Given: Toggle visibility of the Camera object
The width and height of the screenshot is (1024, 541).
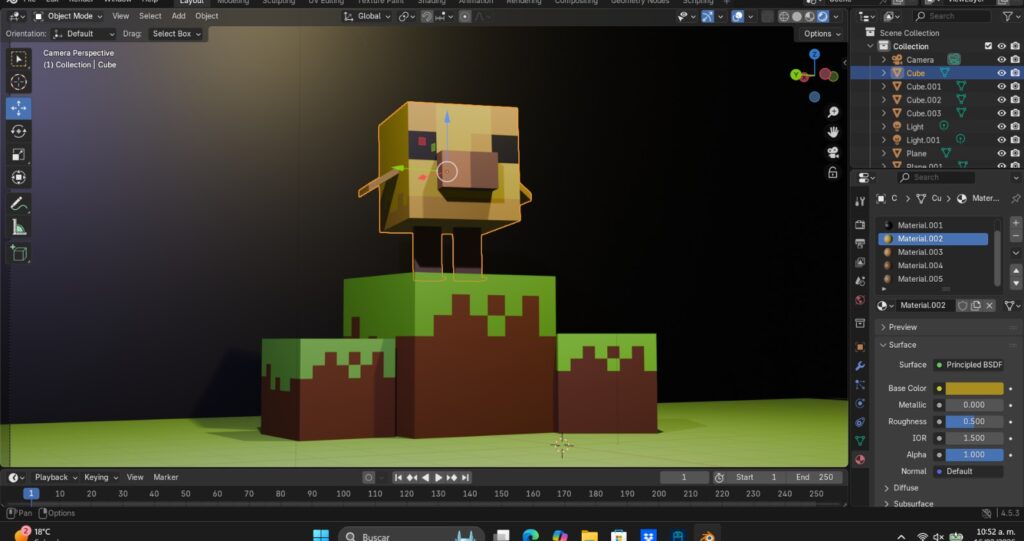Looking at the screenshot, I should [1001, 60].
